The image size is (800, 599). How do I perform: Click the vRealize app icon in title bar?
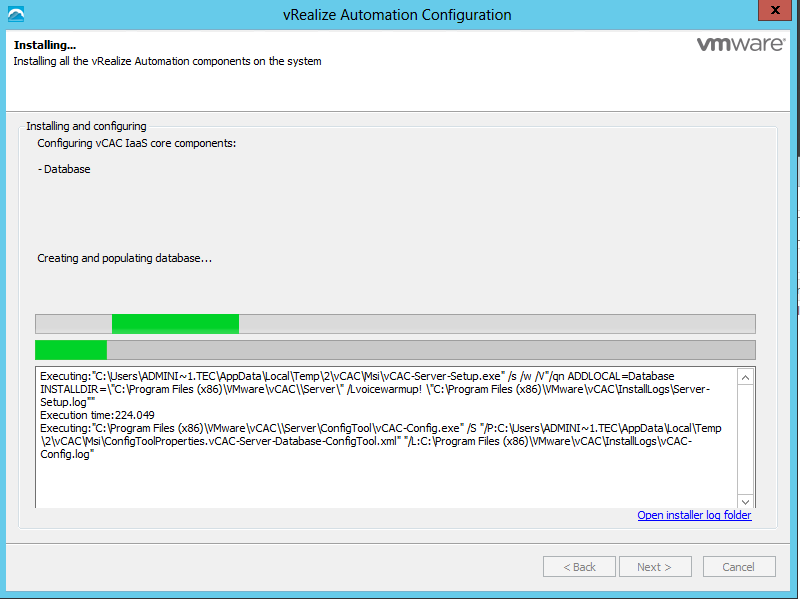(16, 14)
